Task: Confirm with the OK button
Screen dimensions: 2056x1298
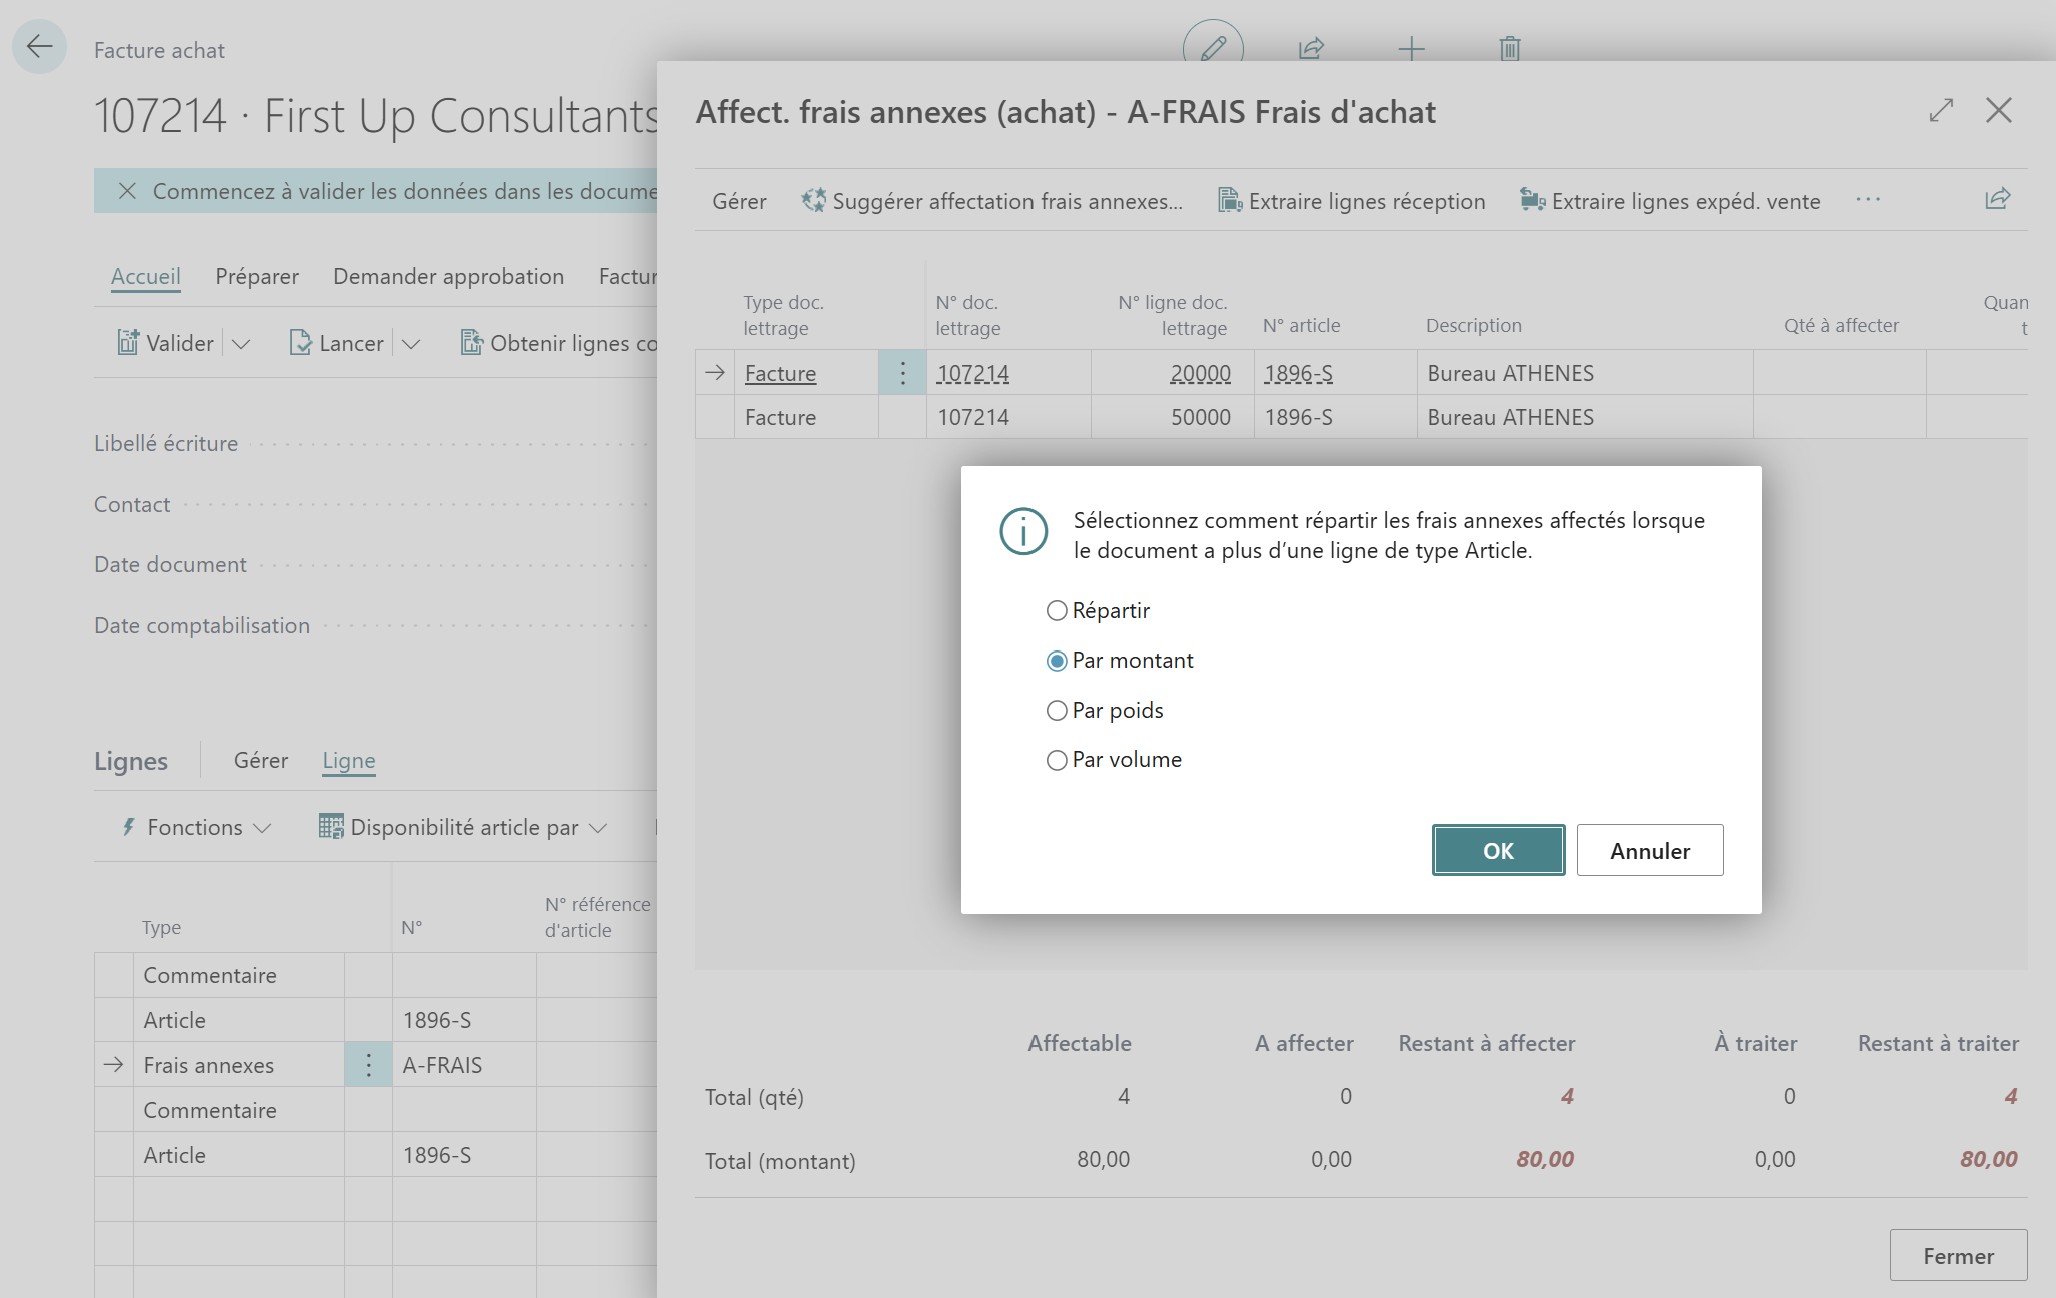Action: pyautogui.click(x=1497, y=850)
